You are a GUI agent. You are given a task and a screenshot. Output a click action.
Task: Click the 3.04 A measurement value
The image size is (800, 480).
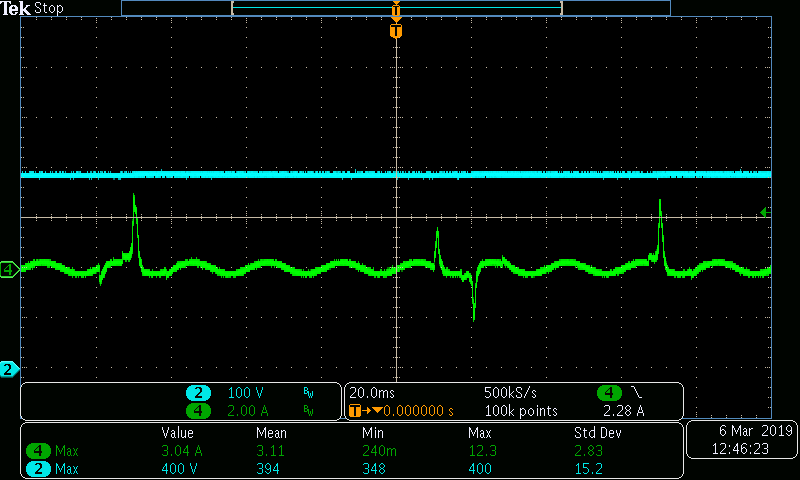pos(182,451)
